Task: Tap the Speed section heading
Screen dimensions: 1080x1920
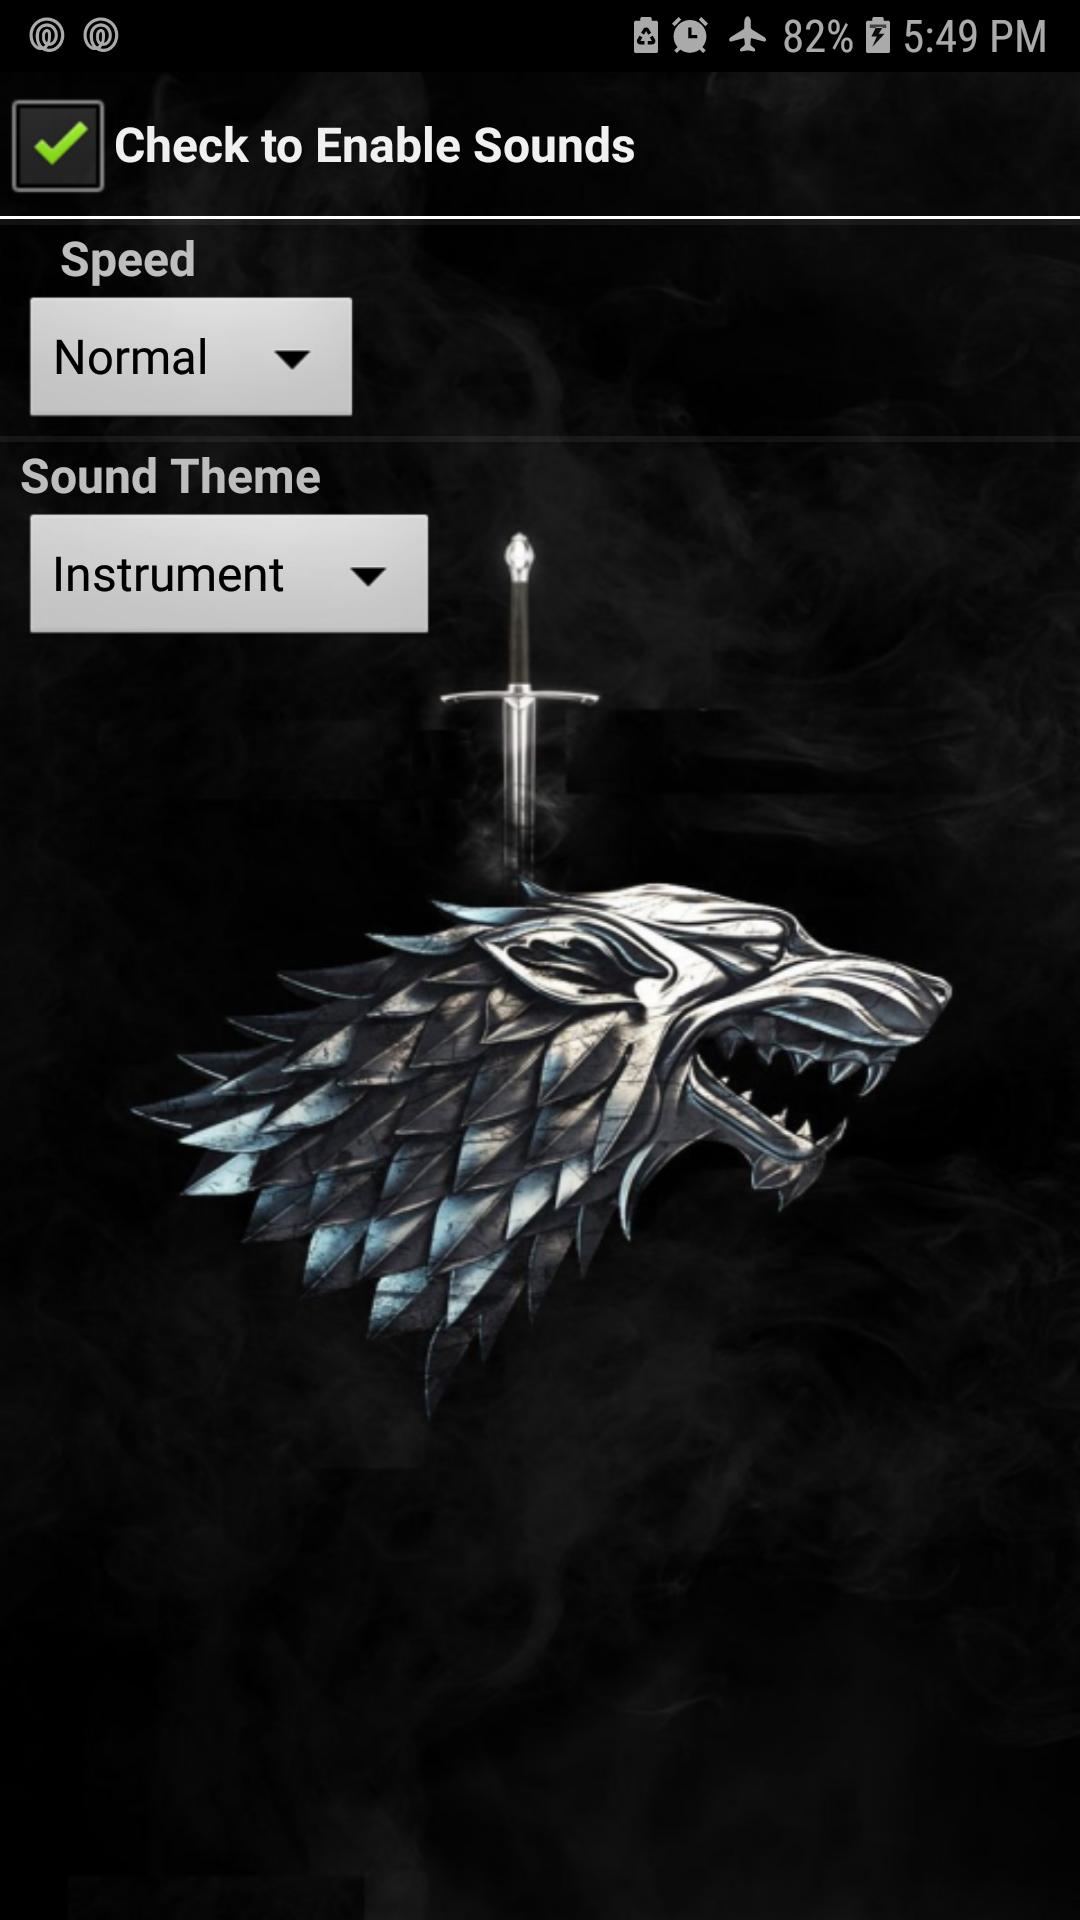Action: [x=128, y=259]
